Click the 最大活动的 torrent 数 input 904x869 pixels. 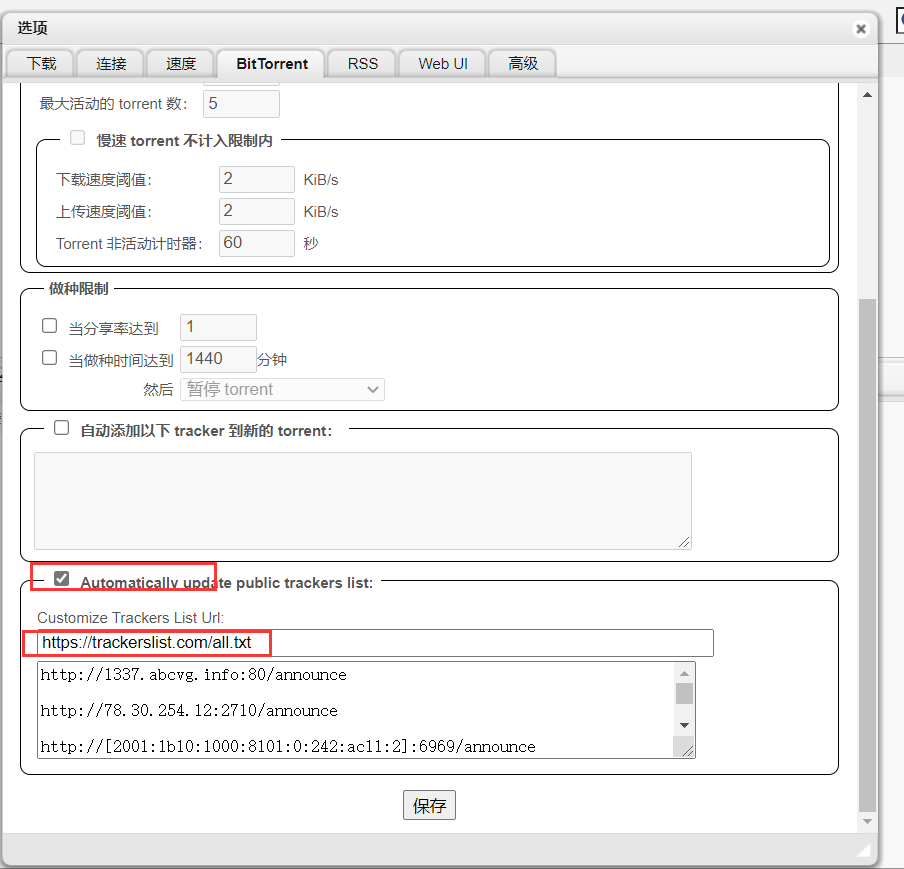(x=241, y=103)
